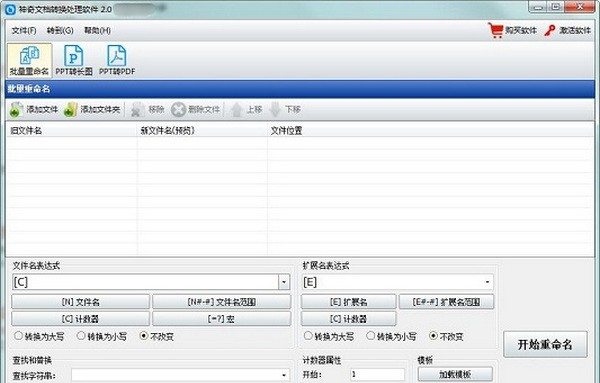This screenshot has width=600, height=383.
Task: Open the 转到(G) menu
Action: tap(60, 31)
